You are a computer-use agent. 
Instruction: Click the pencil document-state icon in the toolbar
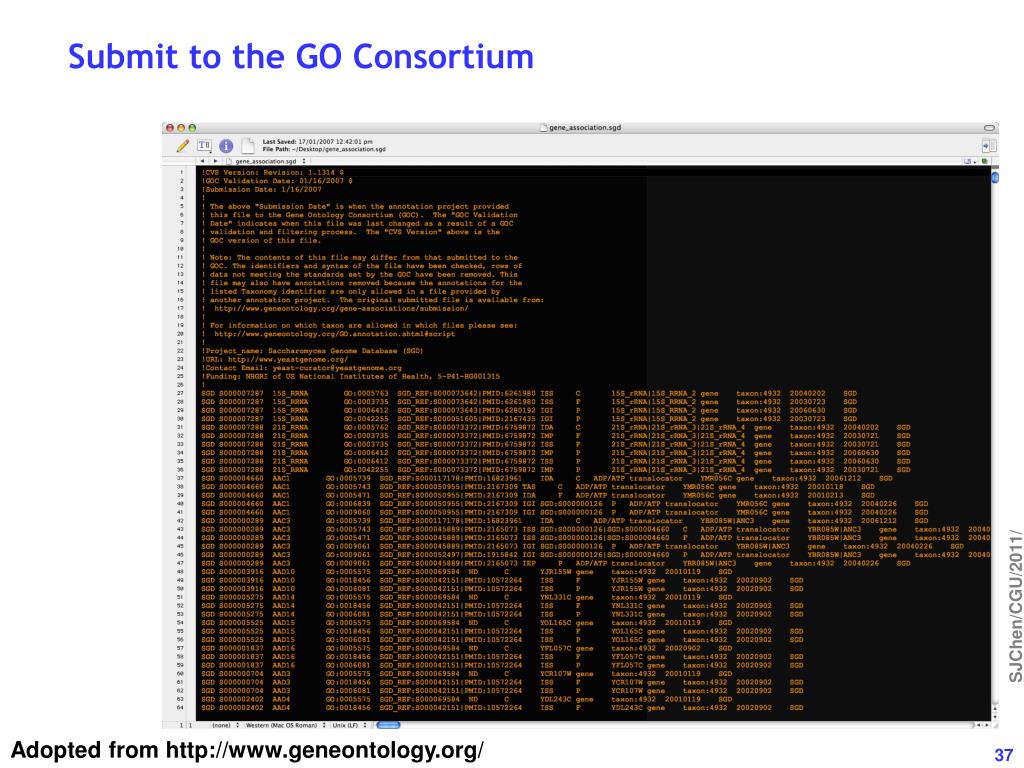[x=183, y=146]
